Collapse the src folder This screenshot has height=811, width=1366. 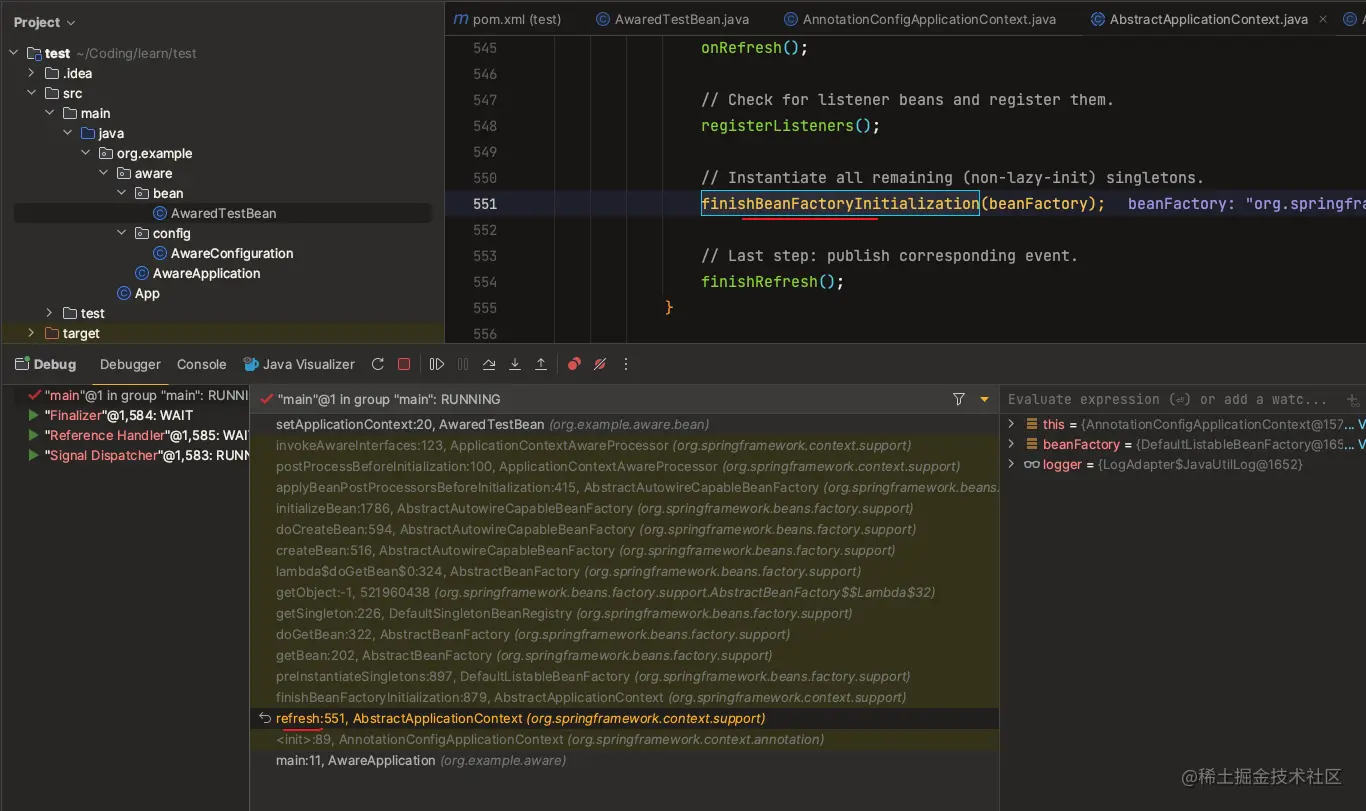(33, 93)
